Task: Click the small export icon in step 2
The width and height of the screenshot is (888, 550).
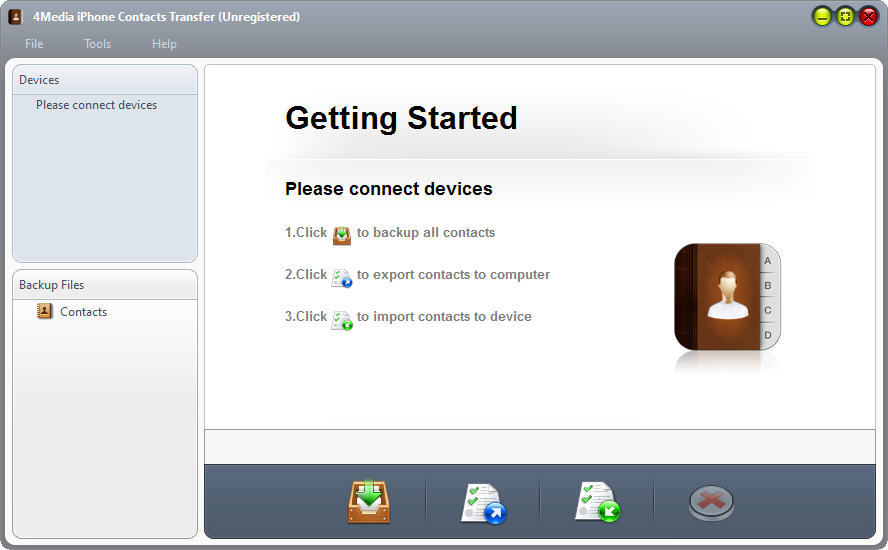Action: pyautogui.click(x=342, y=278)
